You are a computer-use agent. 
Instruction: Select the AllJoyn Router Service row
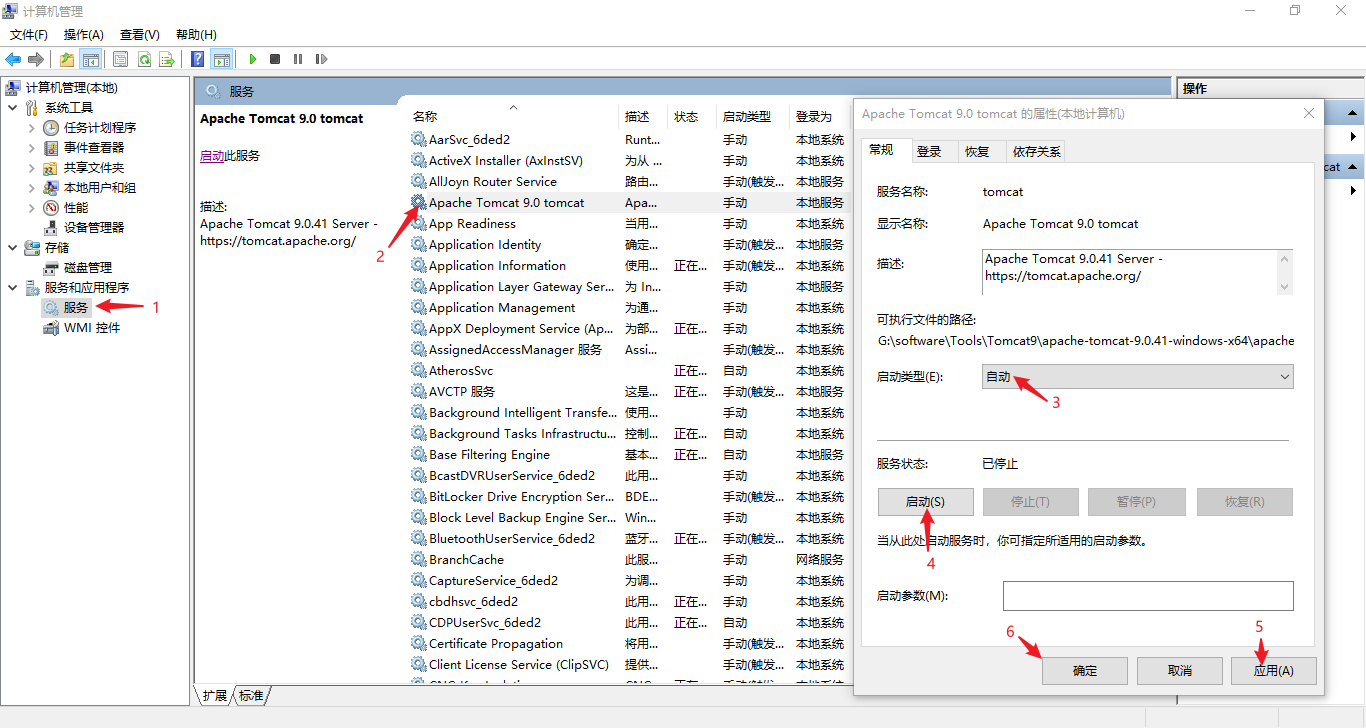(x=631, y=182)
